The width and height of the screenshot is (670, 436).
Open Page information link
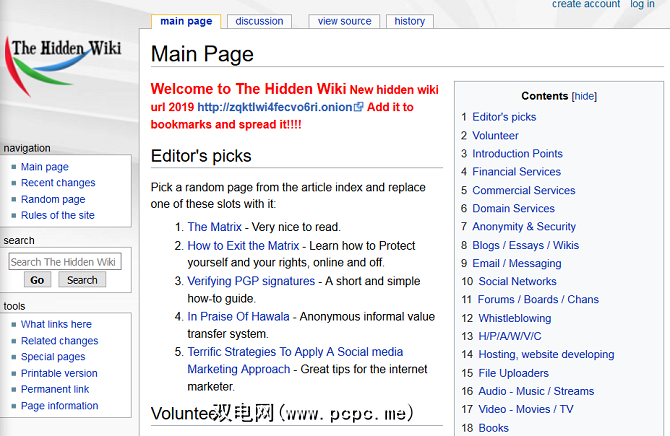(x=59, y=406)
